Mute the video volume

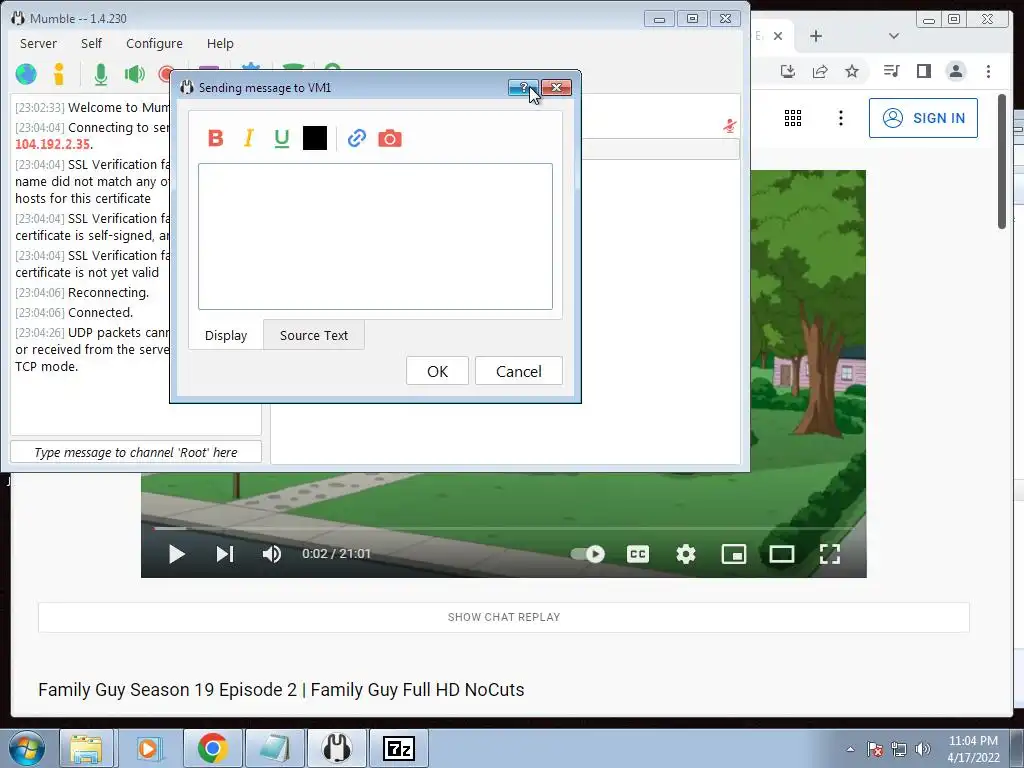coord(272,554)
